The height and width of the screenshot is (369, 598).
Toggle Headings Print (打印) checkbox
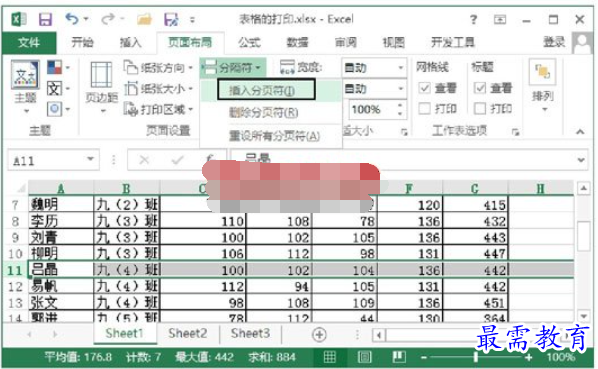coord(480,109)
